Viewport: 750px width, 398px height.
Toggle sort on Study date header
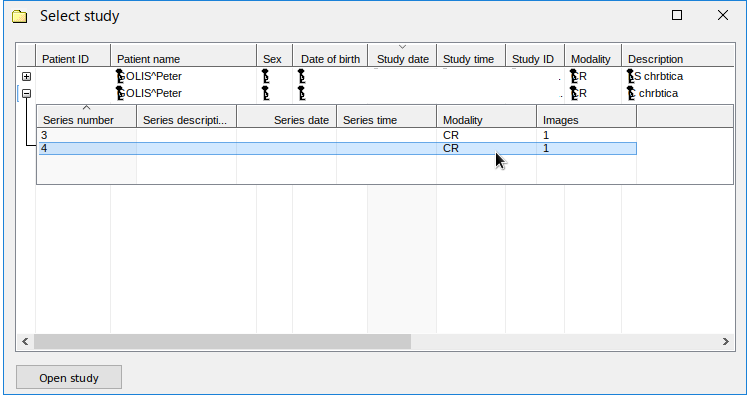click(x=402, y=55)
